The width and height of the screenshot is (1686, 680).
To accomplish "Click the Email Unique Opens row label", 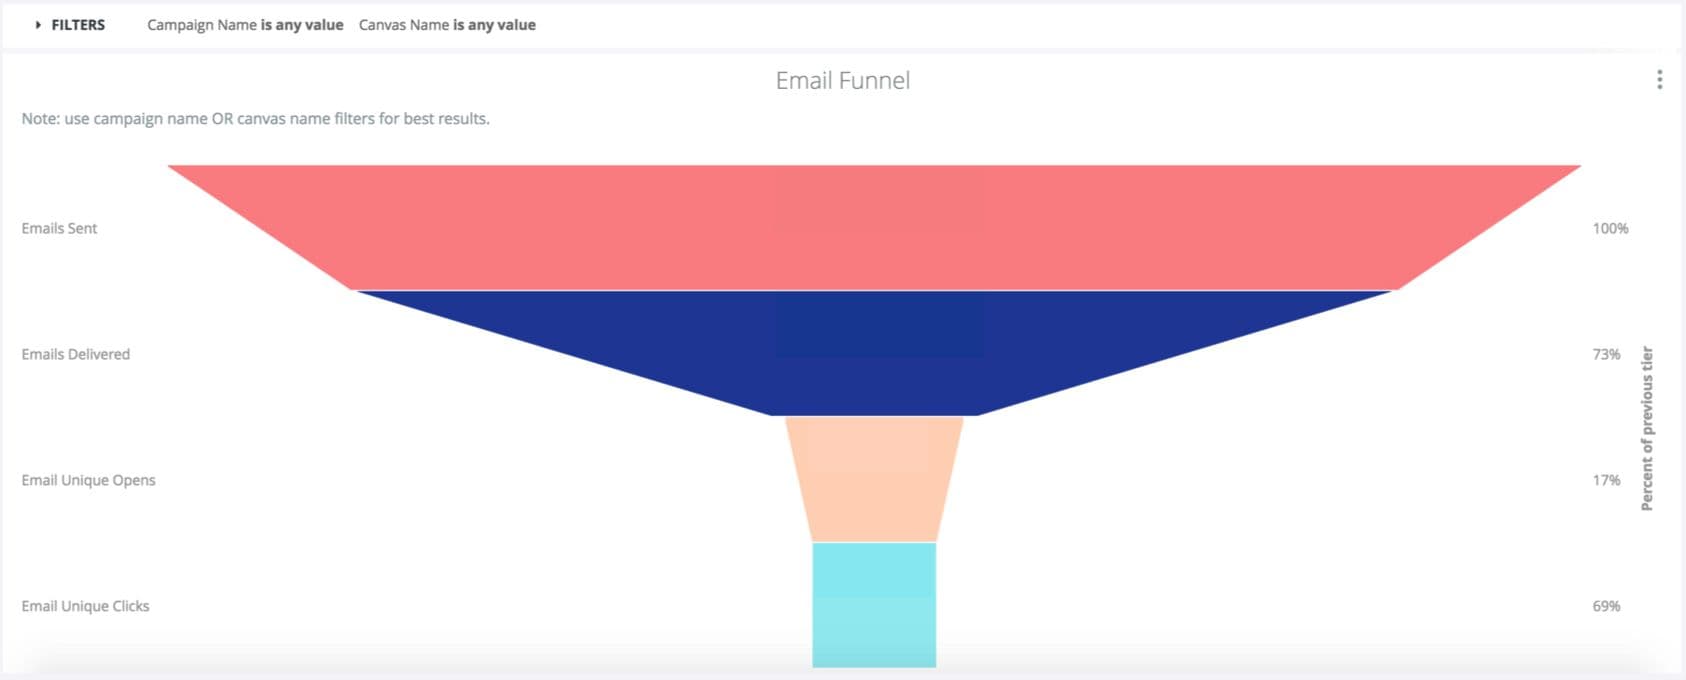I will (x=88, y=480).
